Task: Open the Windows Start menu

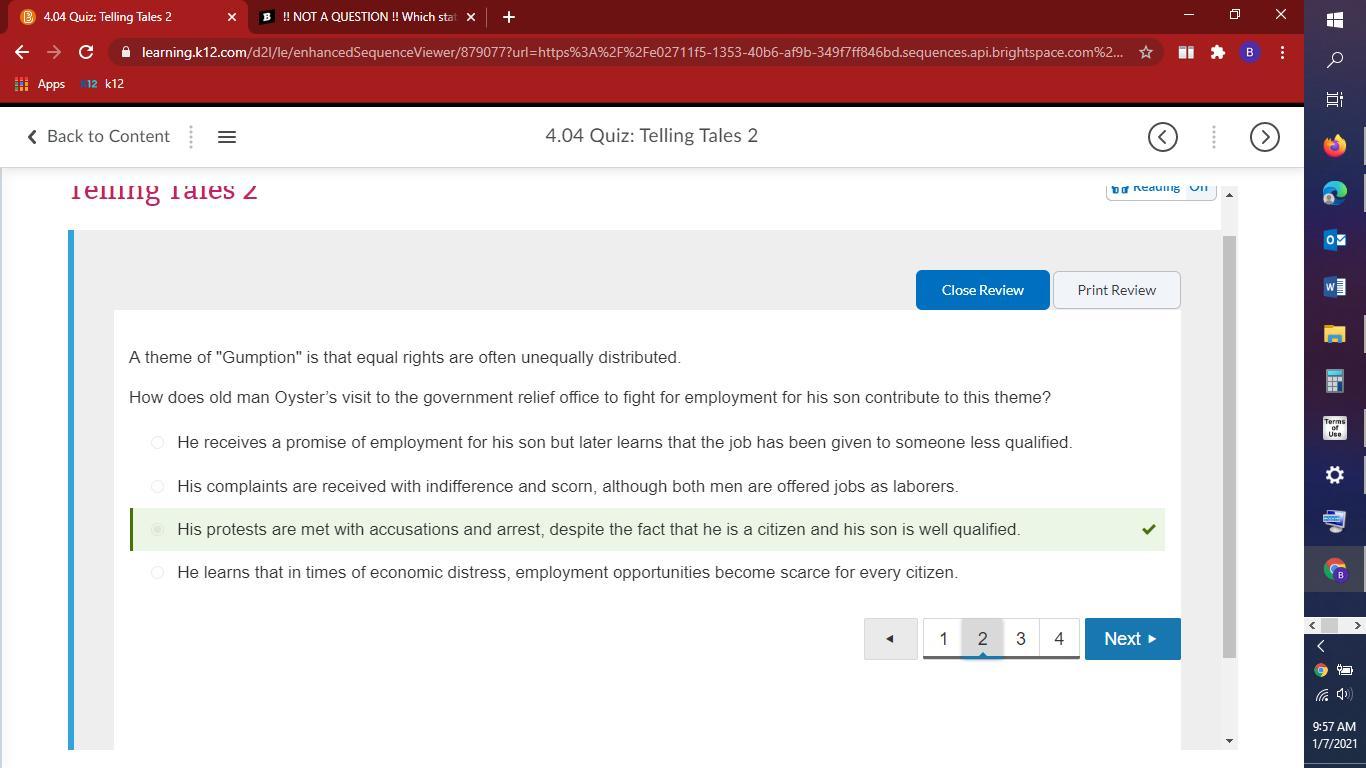Action: (1335, 20)
